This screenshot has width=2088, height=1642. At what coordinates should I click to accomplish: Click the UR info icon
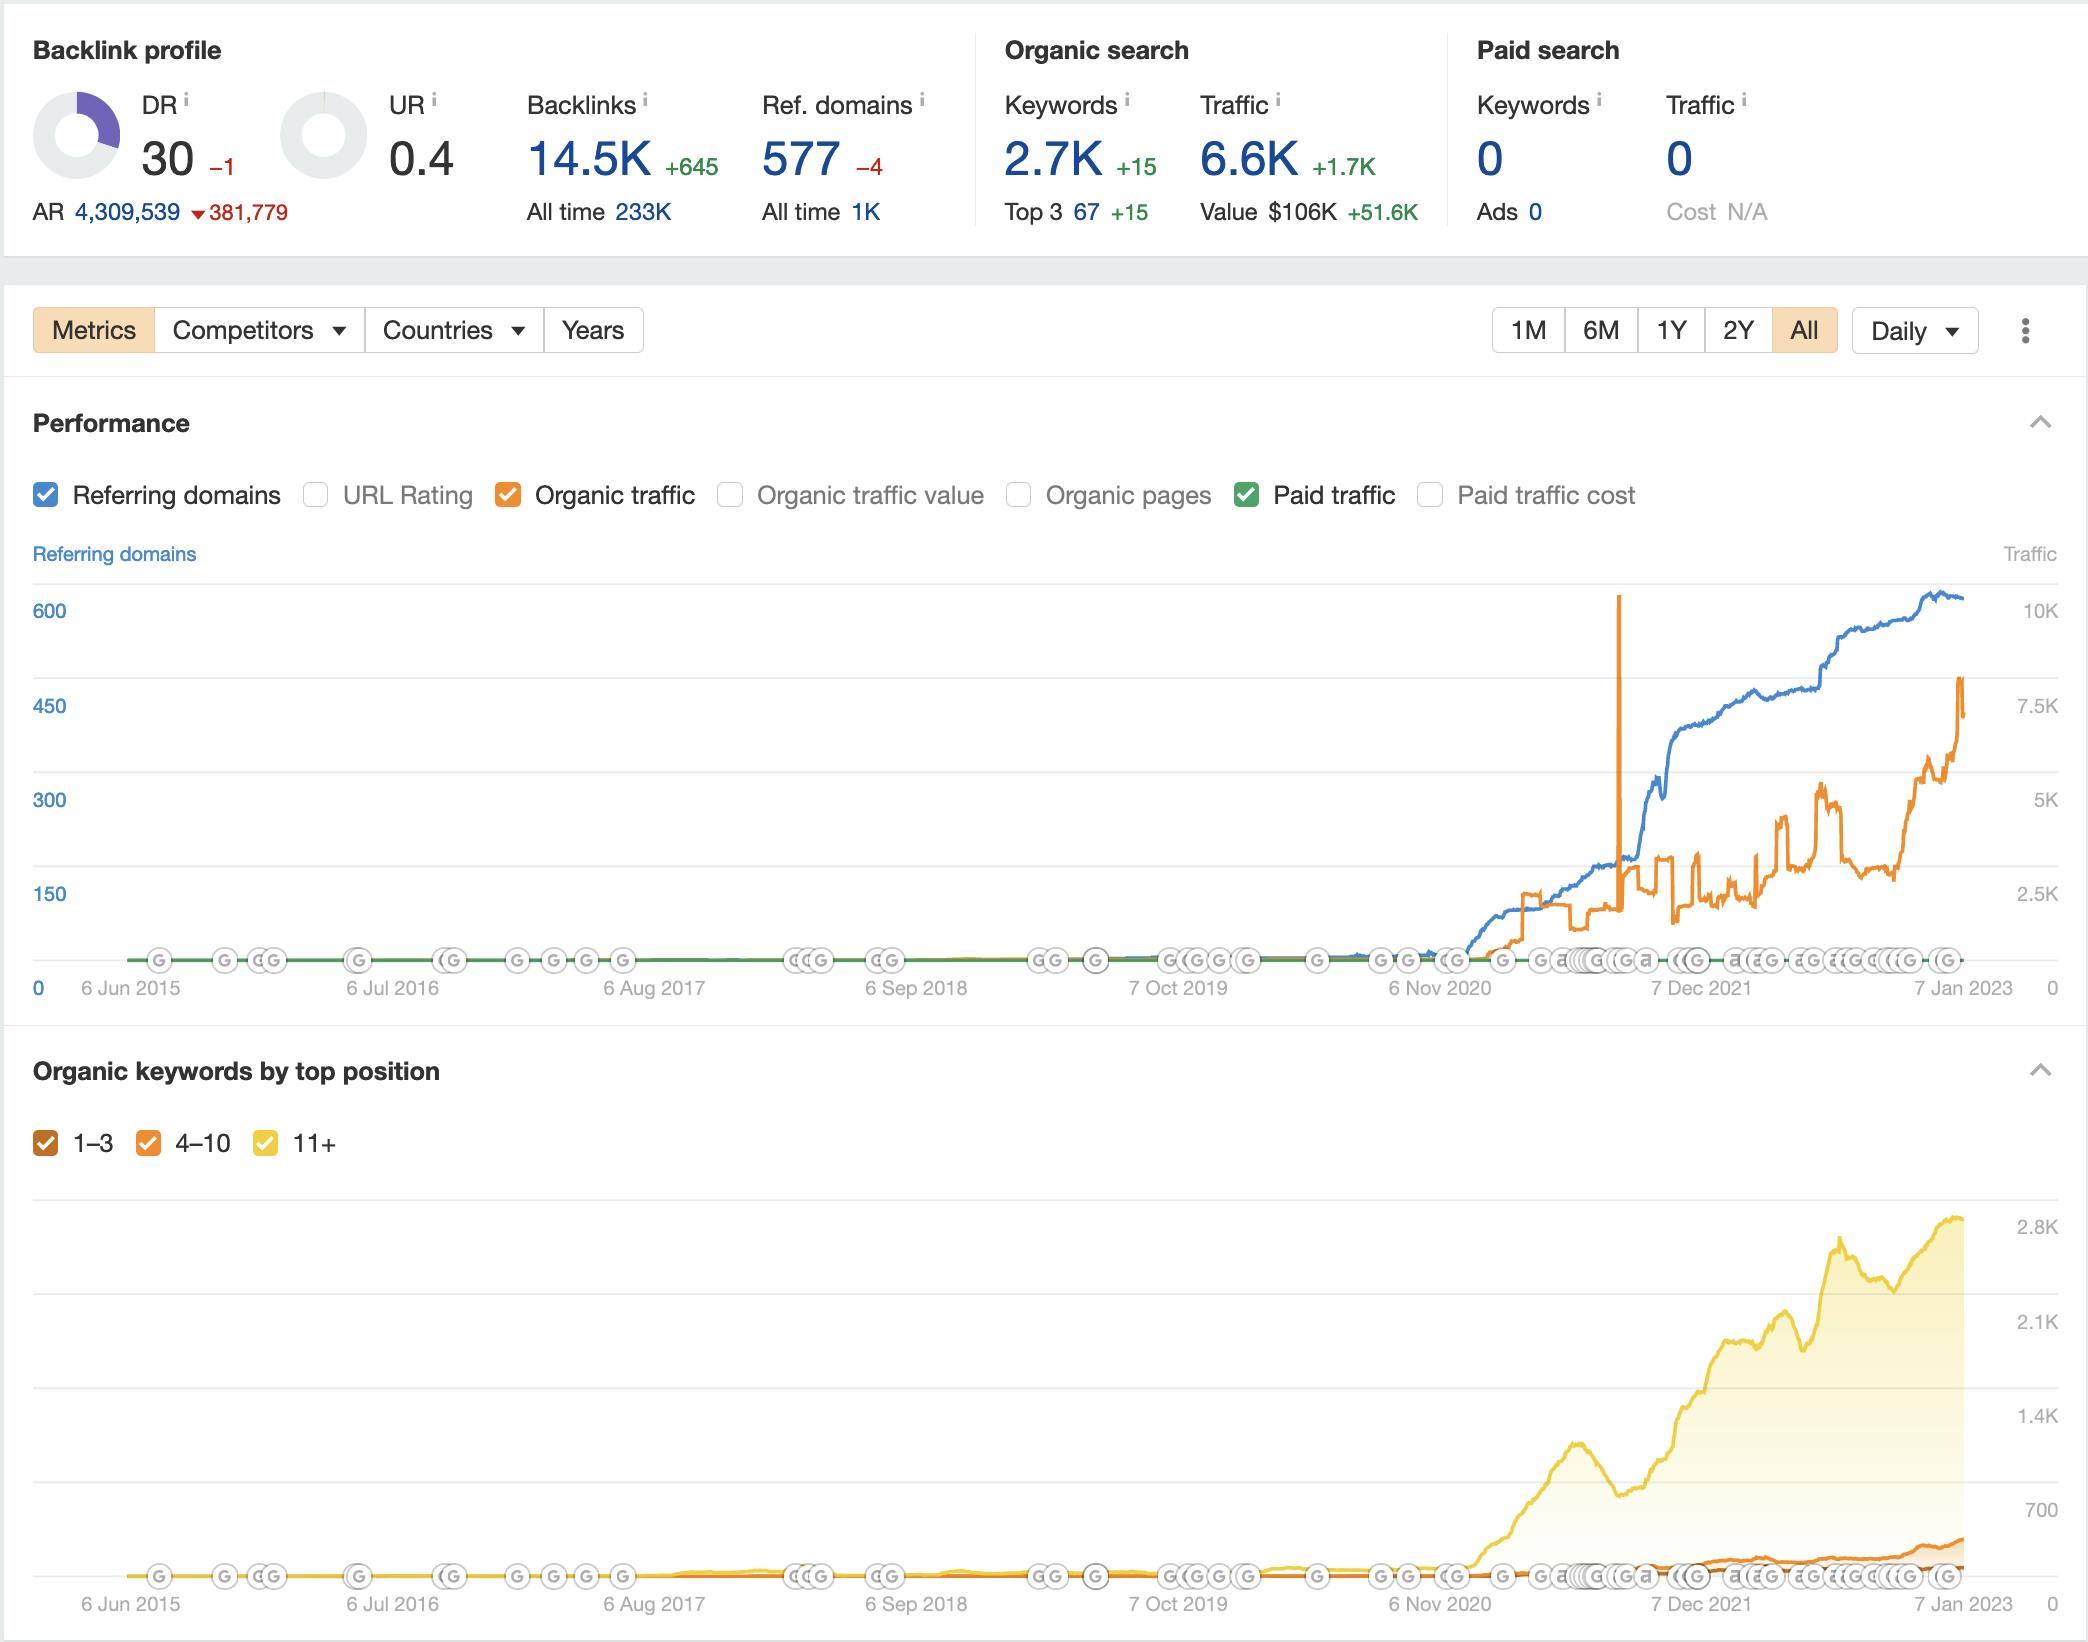(434, 99)
